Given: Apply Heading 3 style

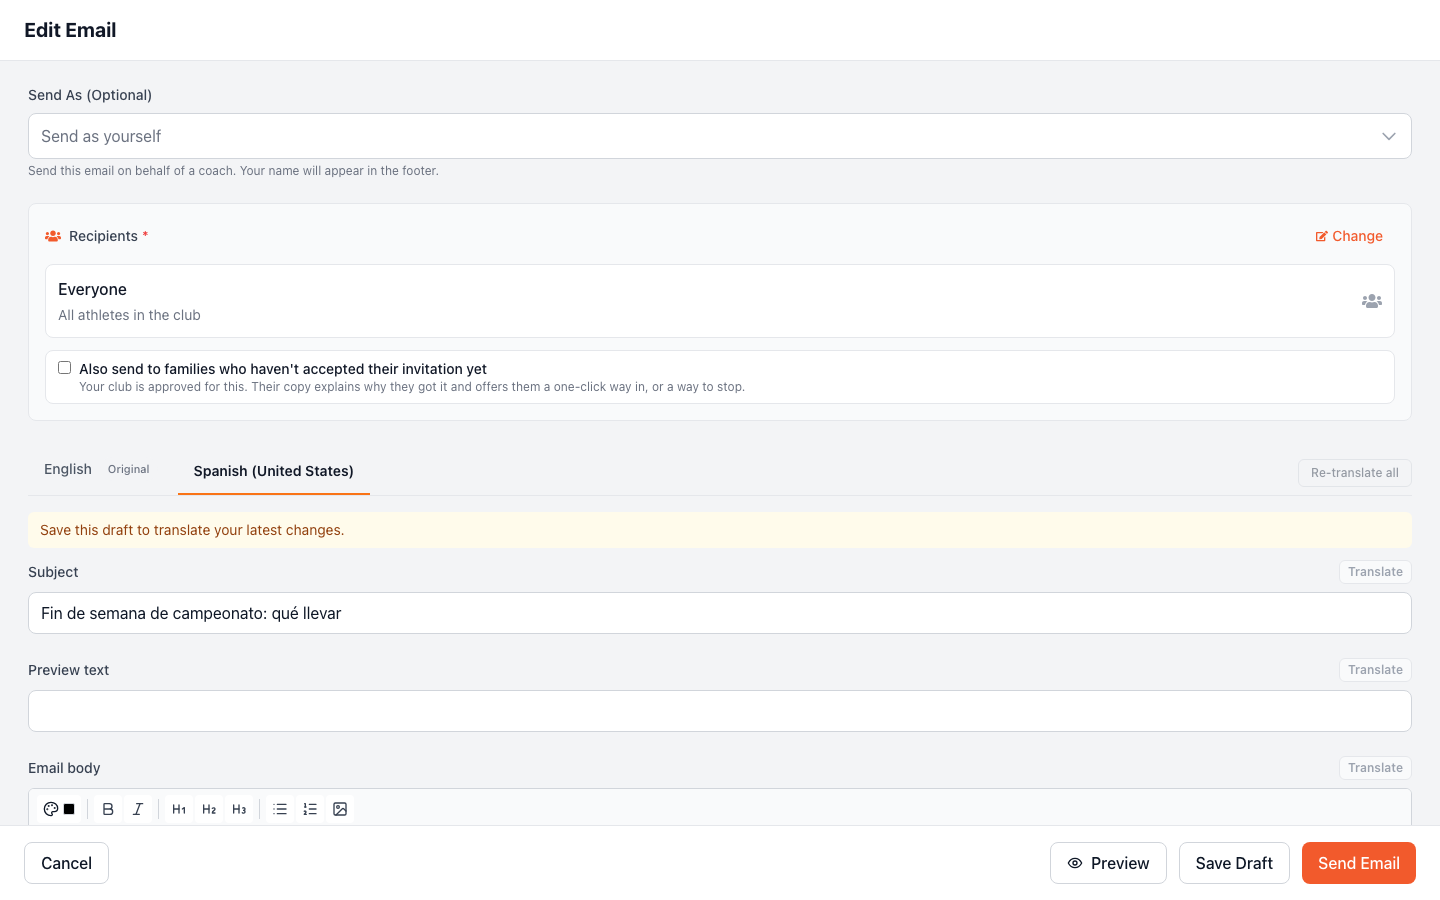Looking at the screenshot, I should (239, 809).
